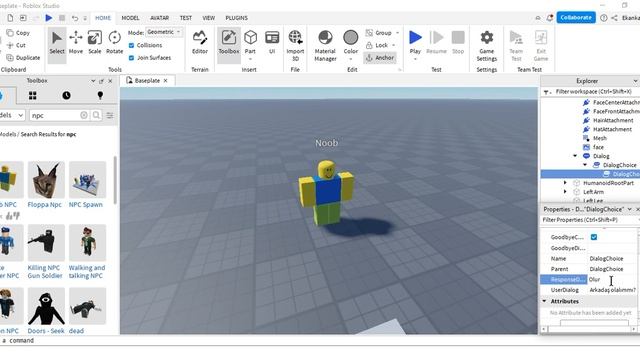Screen dimensions: 640x360
Task: Open the Models category dropdown in Toolbox
Action: pos(12,116)
